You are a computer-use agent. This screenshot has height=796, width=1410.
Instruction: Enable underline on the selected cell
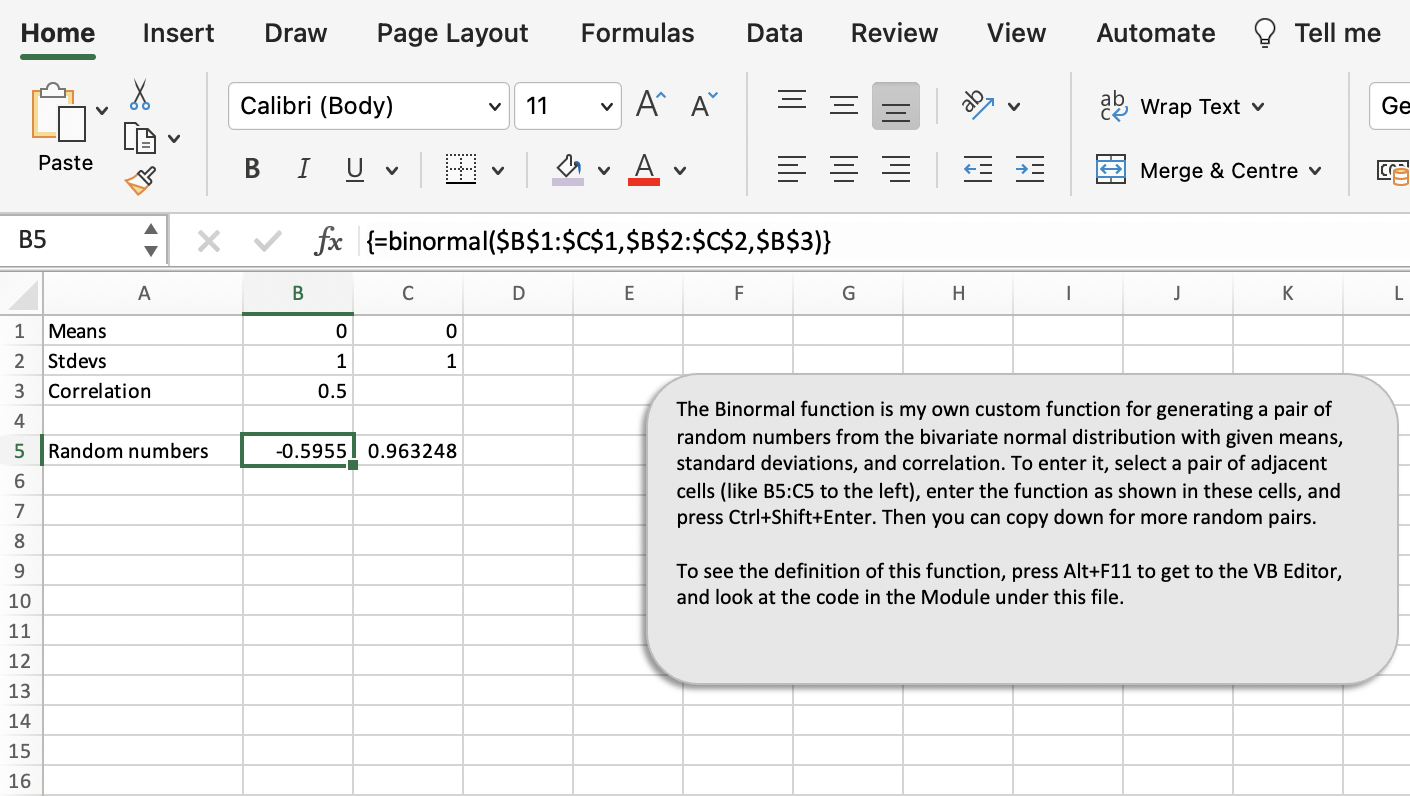click(x=355, y=168)
